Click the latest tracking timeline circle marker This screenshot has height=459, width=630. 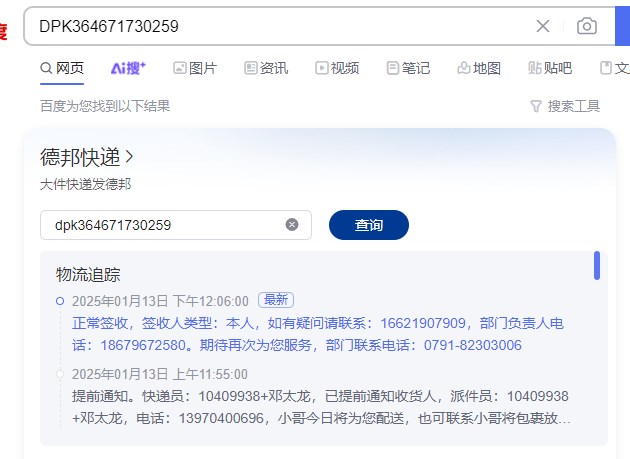click(60, 301)
